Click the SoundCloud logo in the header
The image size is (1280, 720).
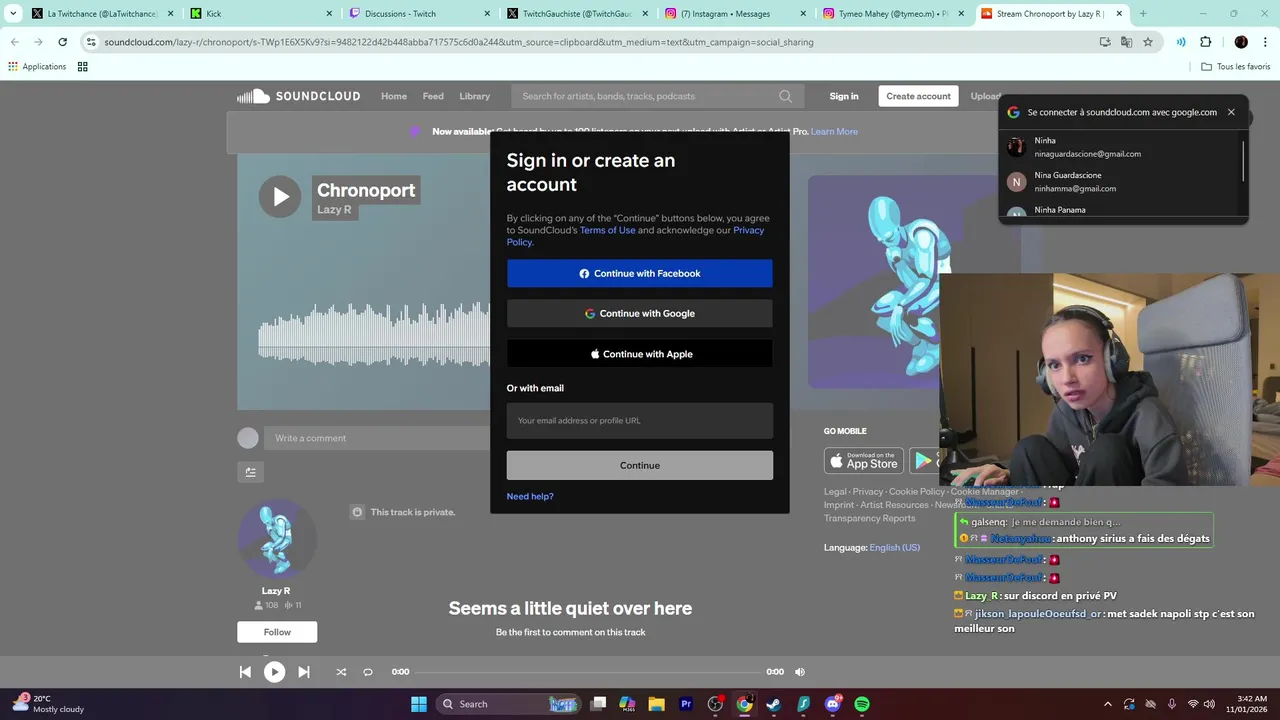pos(298,96)
